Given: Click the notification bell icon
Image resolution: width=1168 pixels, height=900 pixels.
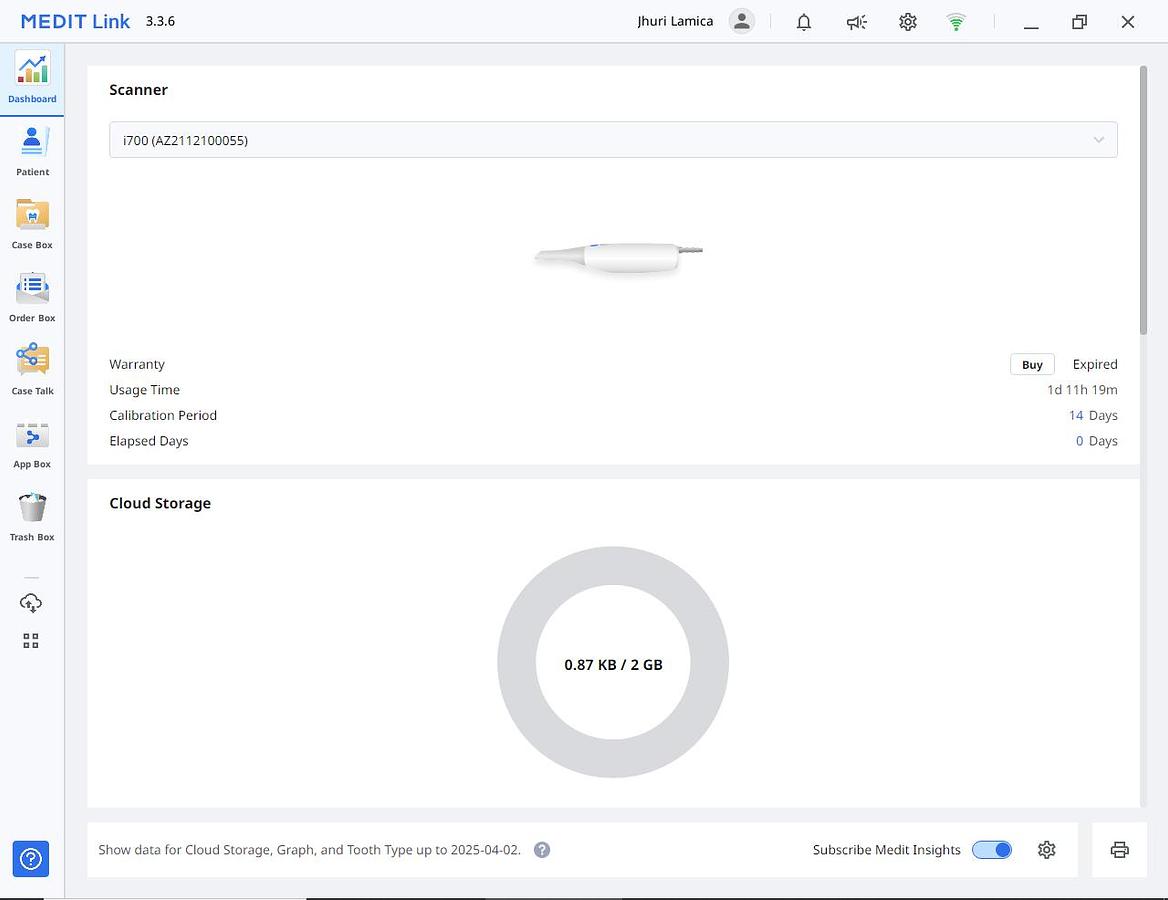Looking at the screenshot, I should click(x=804, y=22).
